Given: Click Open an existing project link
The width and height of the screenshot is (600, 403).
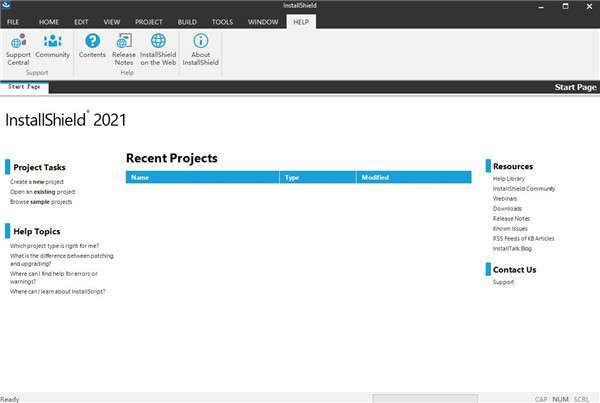Looking at the screenshot, I should pyautogui.click(x=42, y=192).
